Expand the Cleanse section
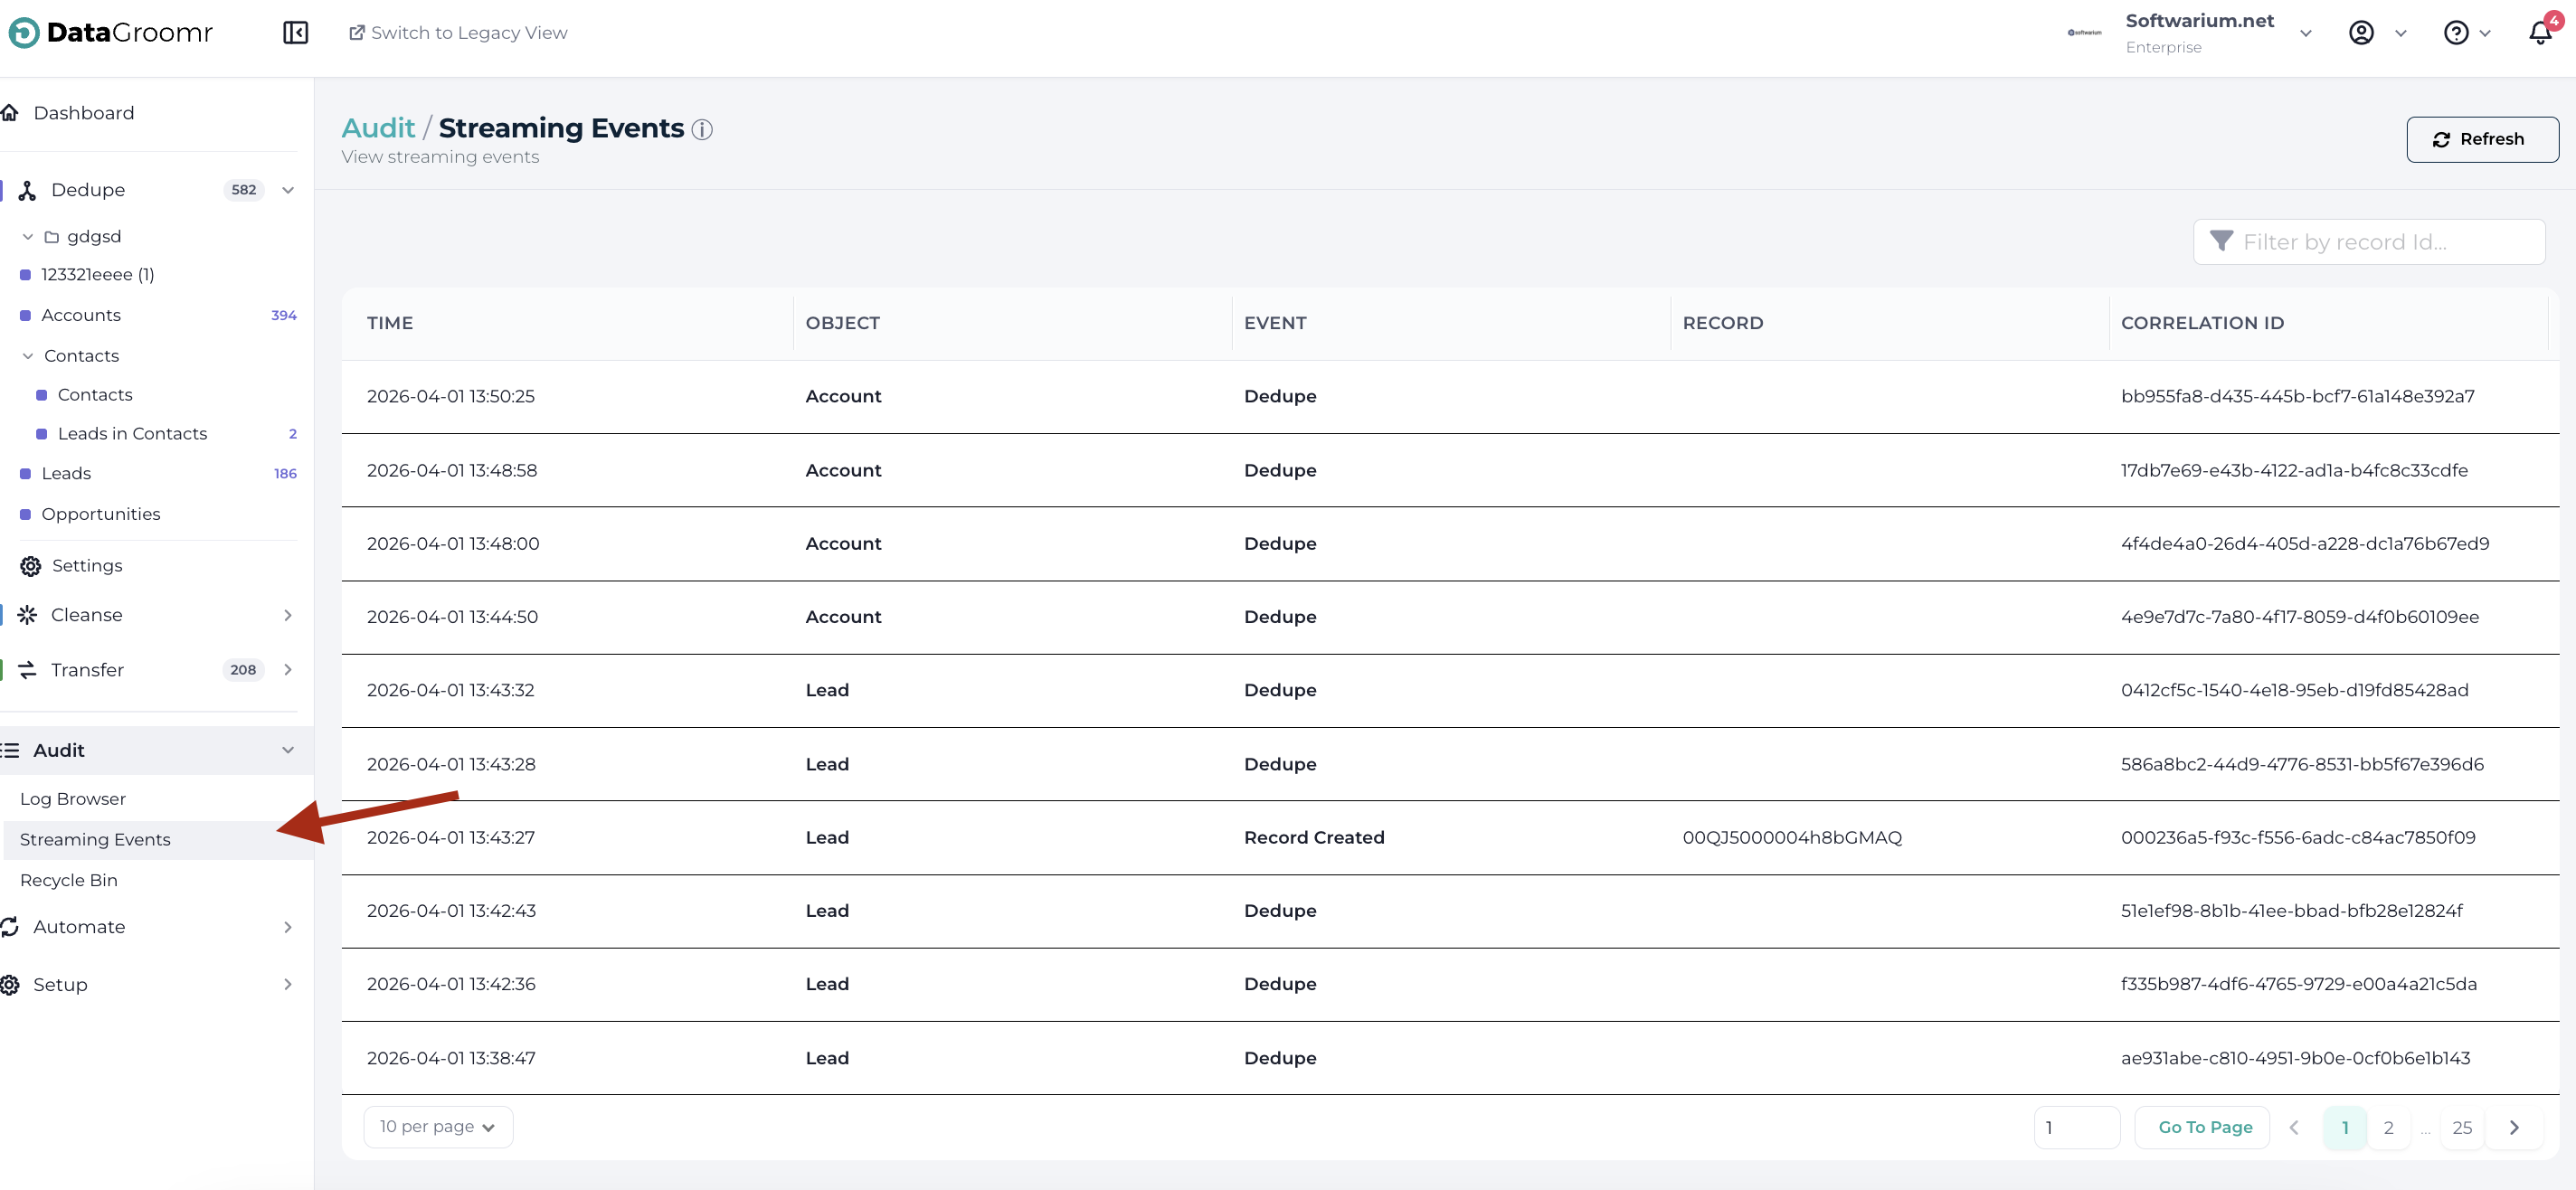This screenshot has height=1190, width=2576. point(287,615)
